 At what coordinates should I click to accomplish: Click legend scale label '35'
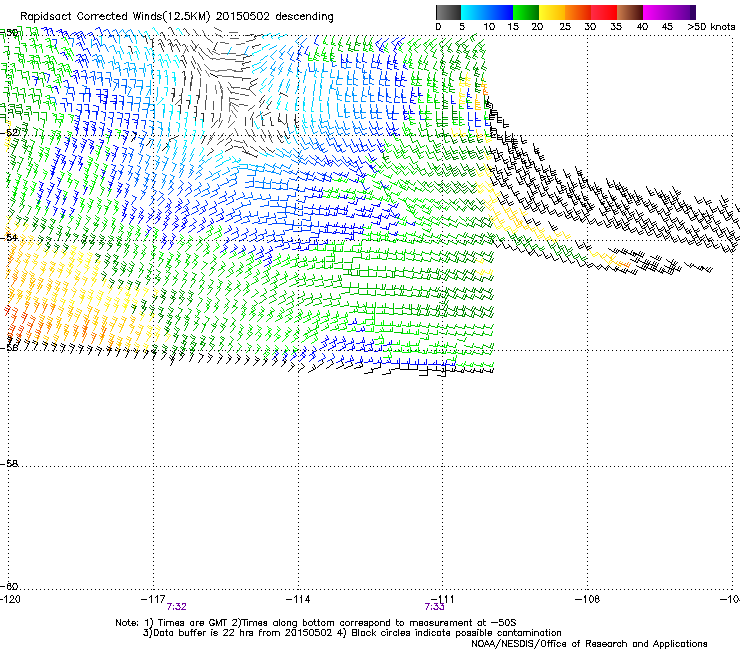[x=616, y=27]
